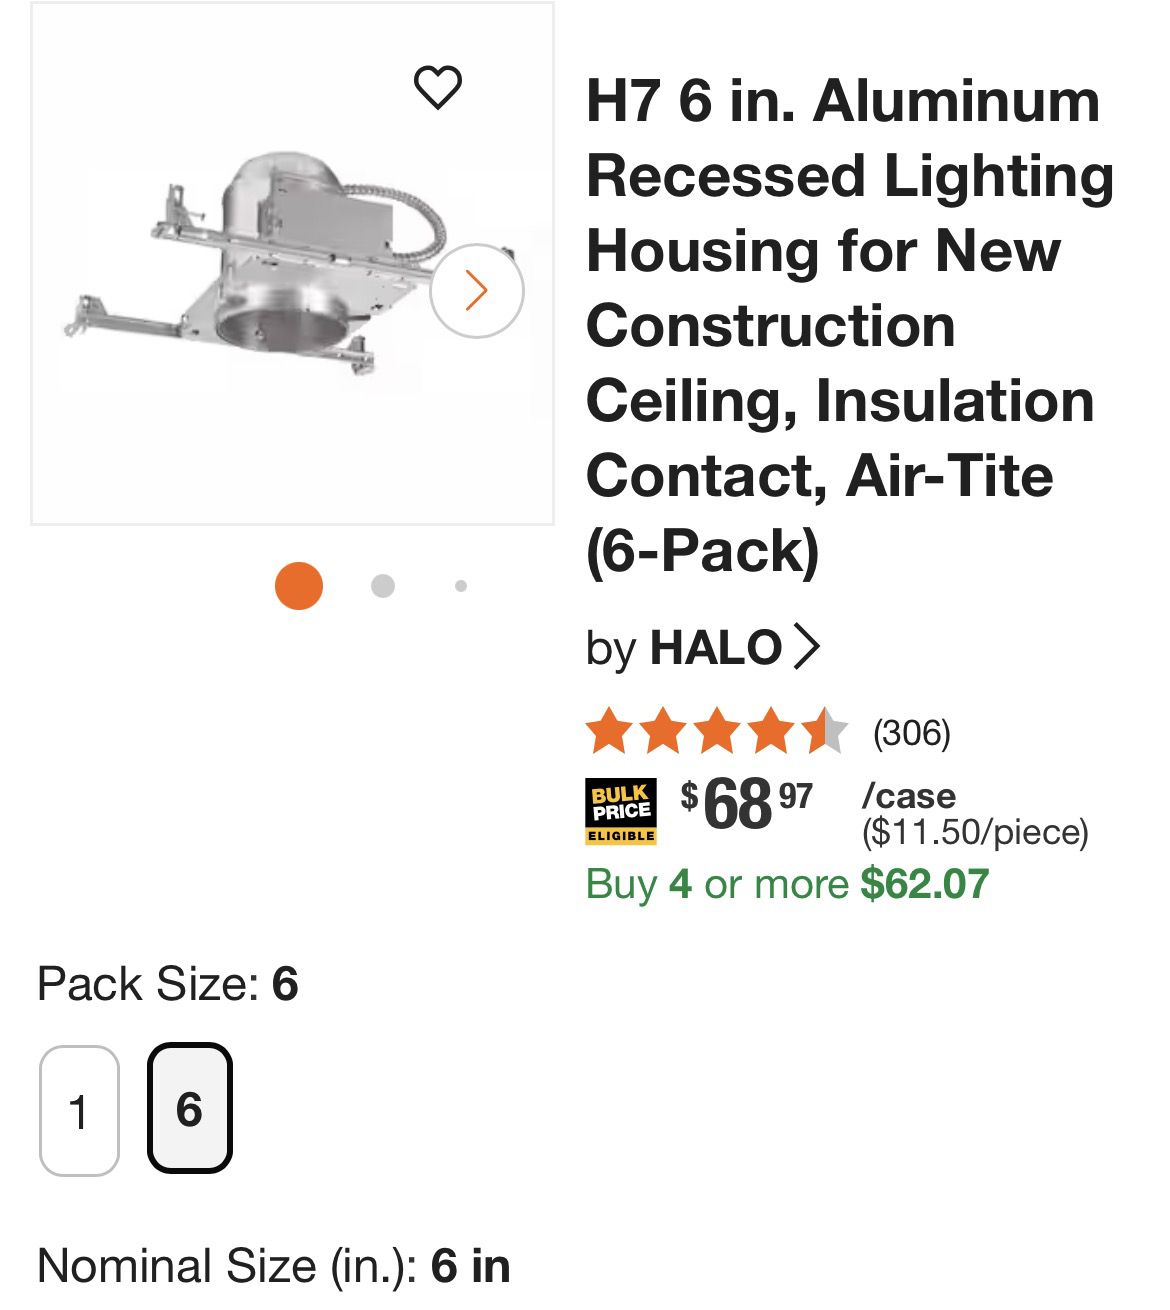
Task: Select the first orange carousel dot
Action: click(299, 585)
